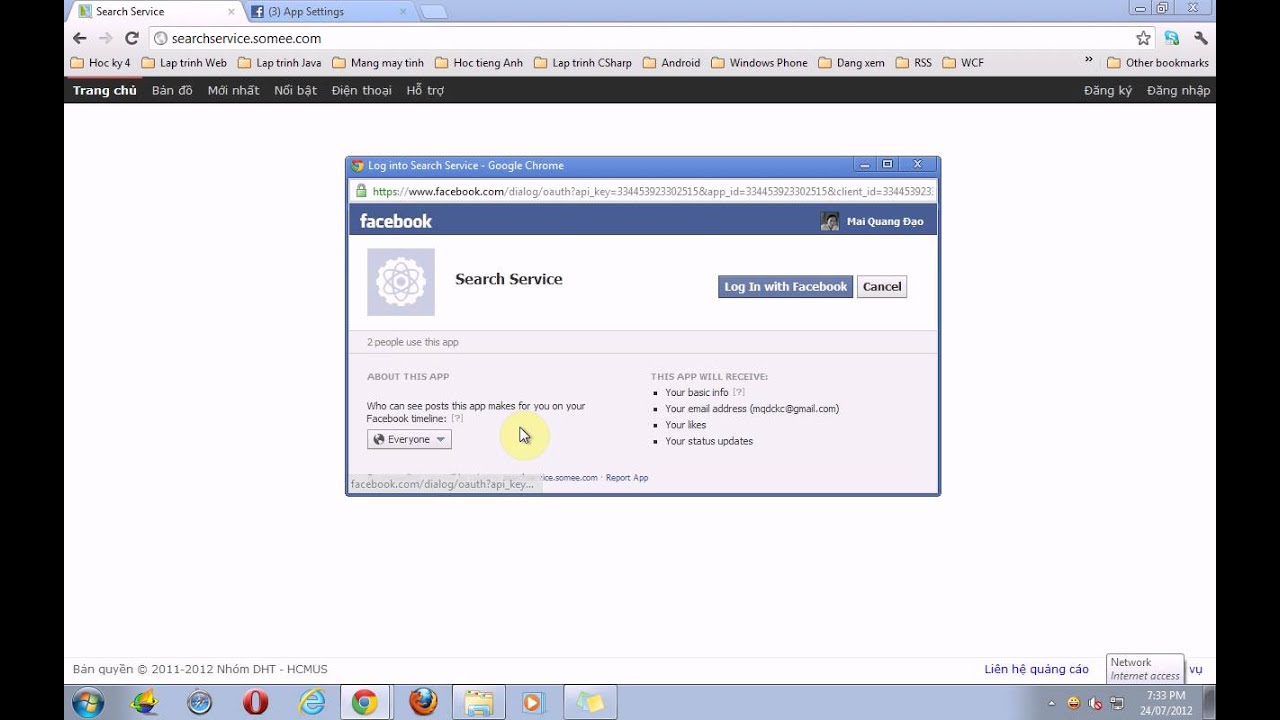Open Internet Explorer from the taskbar

(312, 703)
